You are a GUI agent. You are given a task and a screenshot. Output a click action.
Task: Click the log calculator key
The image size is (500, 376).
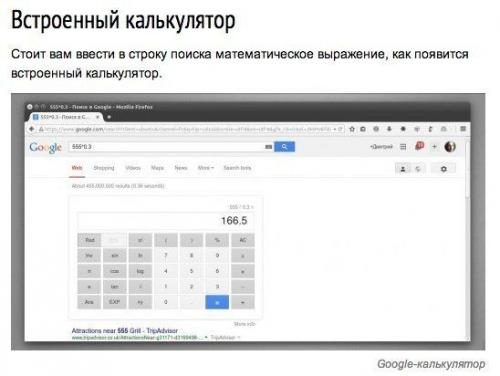point(140,271)
